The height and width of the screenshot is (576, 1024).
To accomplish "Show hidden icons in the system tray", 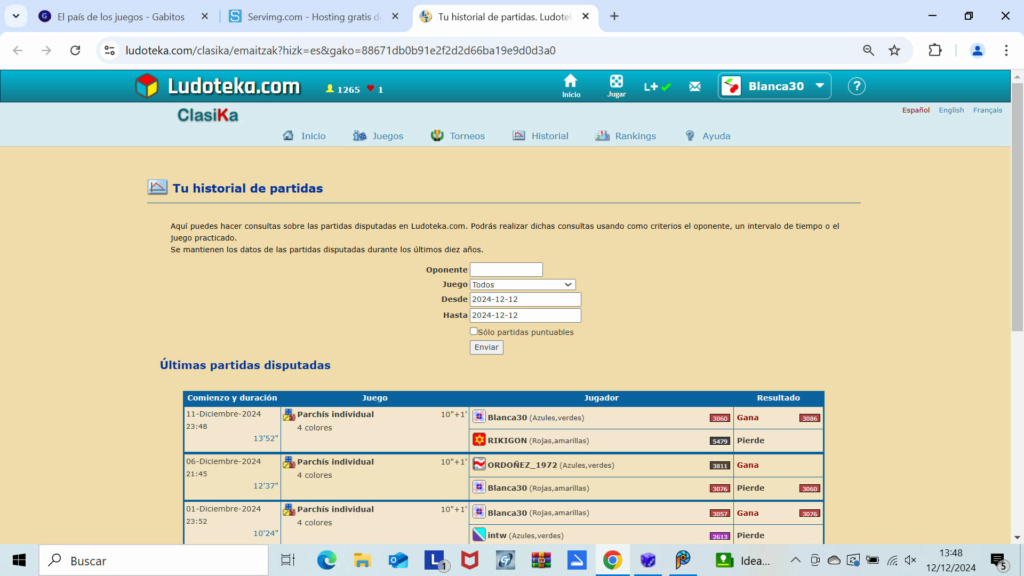I will (795, 560).
